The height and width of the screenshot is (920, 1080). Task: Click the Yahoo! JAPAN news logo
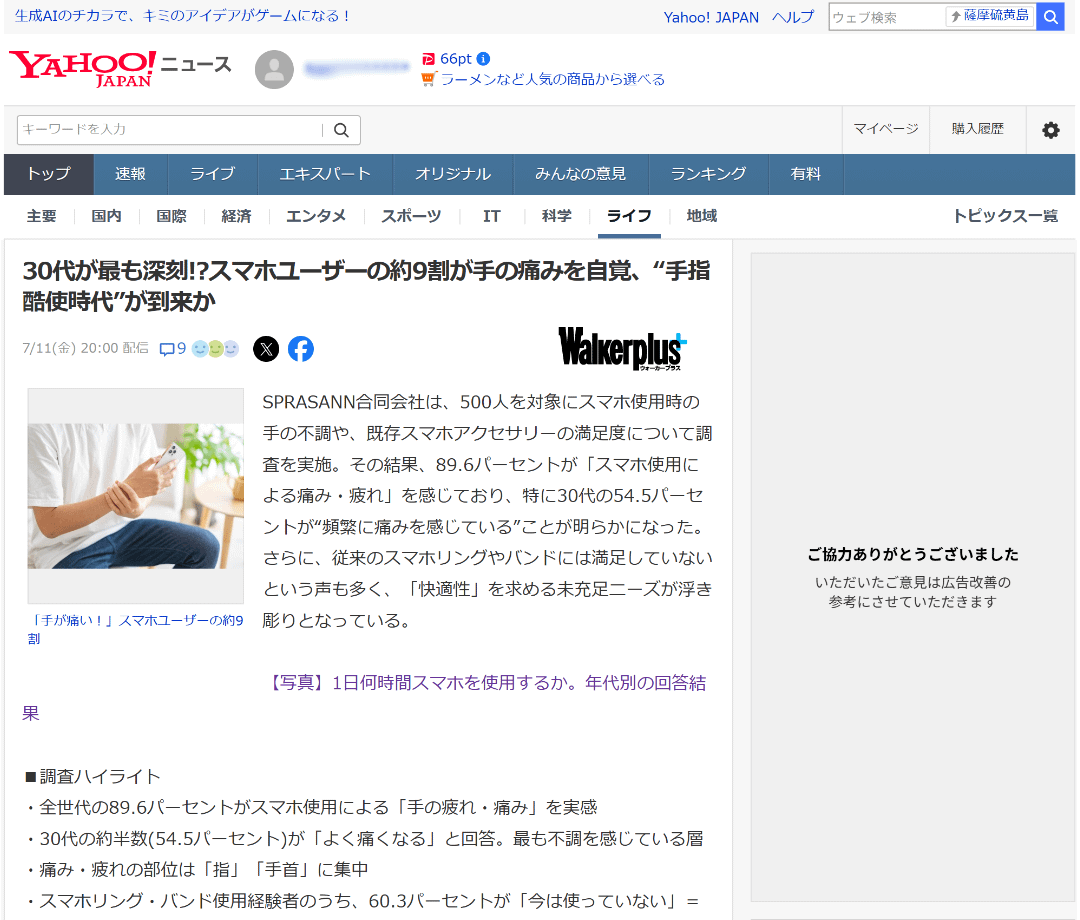click(82, 68)
